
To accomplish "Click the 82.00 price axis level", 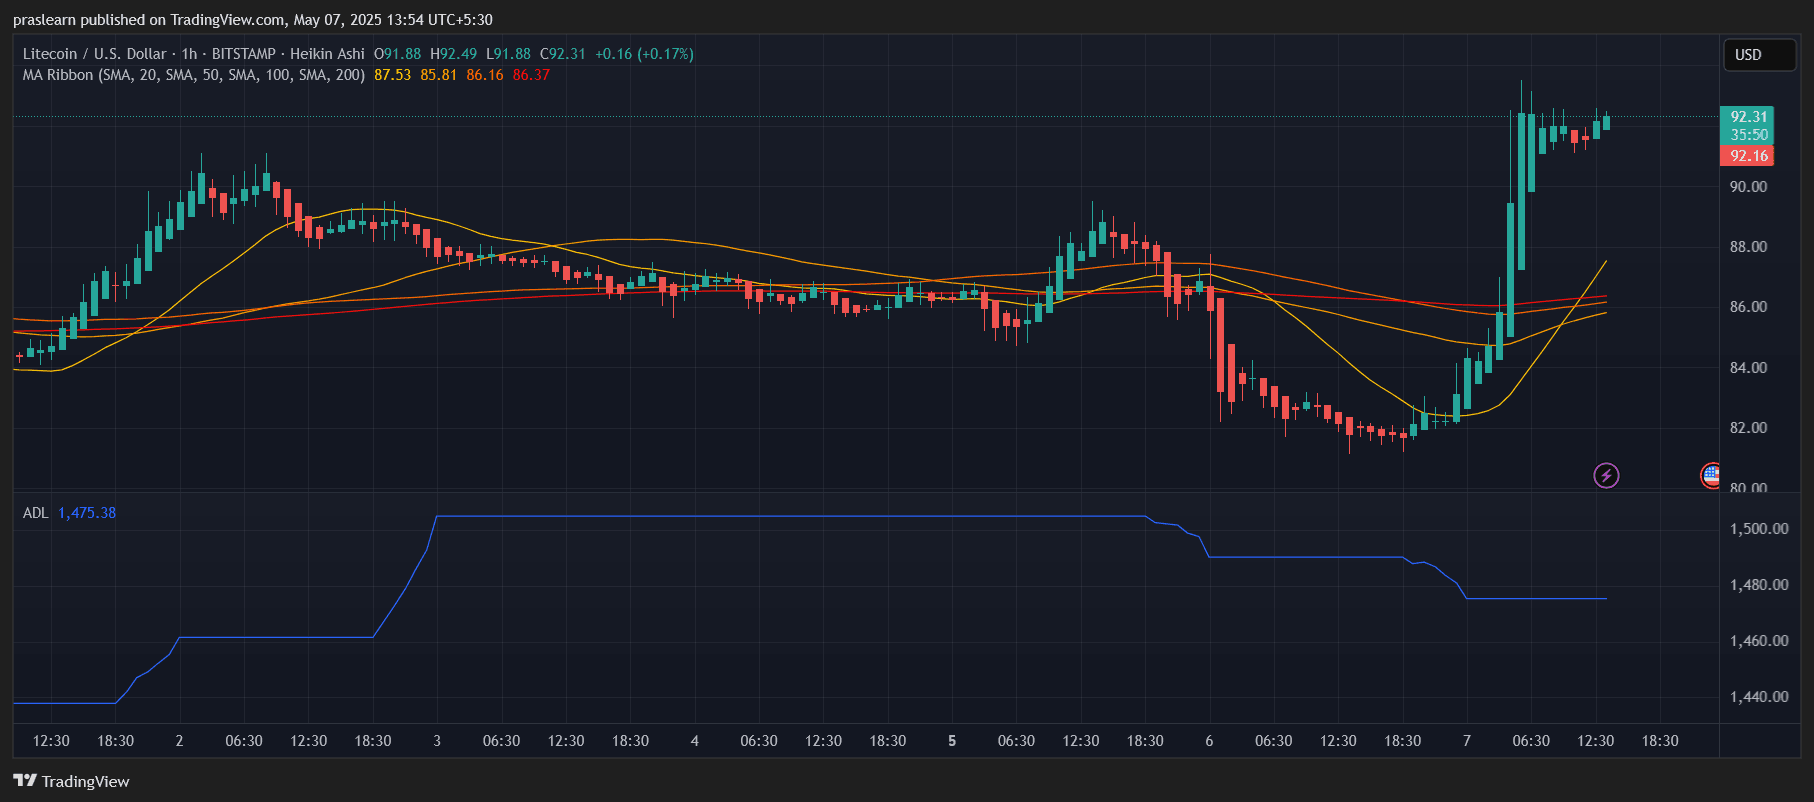I will [1748, 428].
